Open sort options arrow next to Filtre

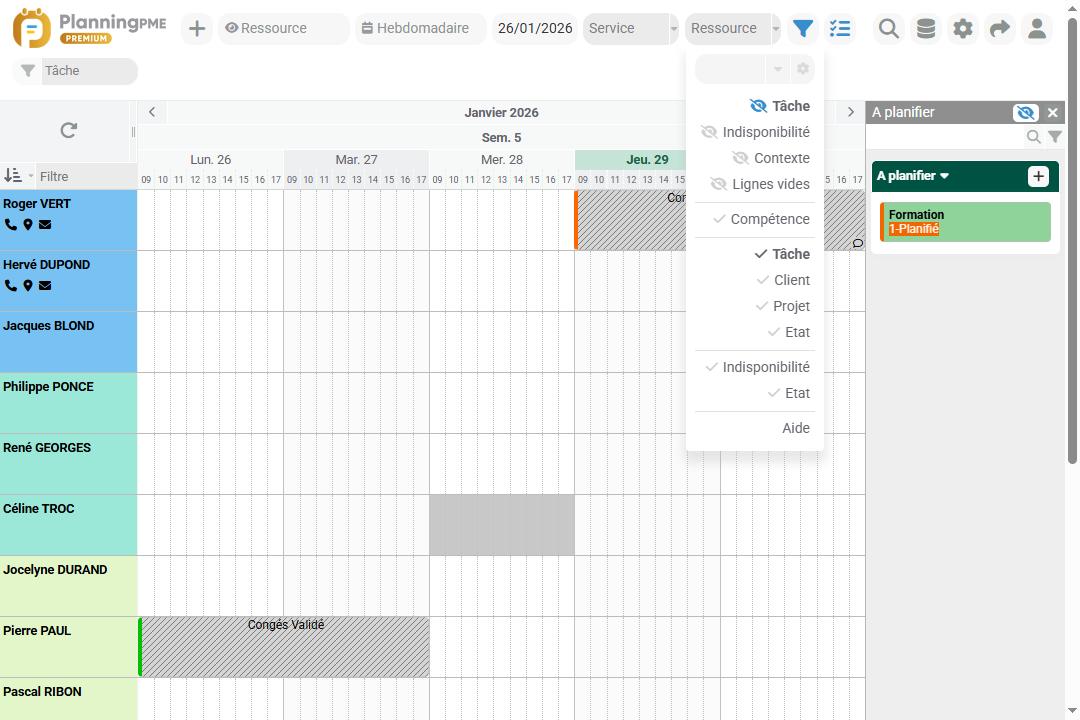click(30, 176)
